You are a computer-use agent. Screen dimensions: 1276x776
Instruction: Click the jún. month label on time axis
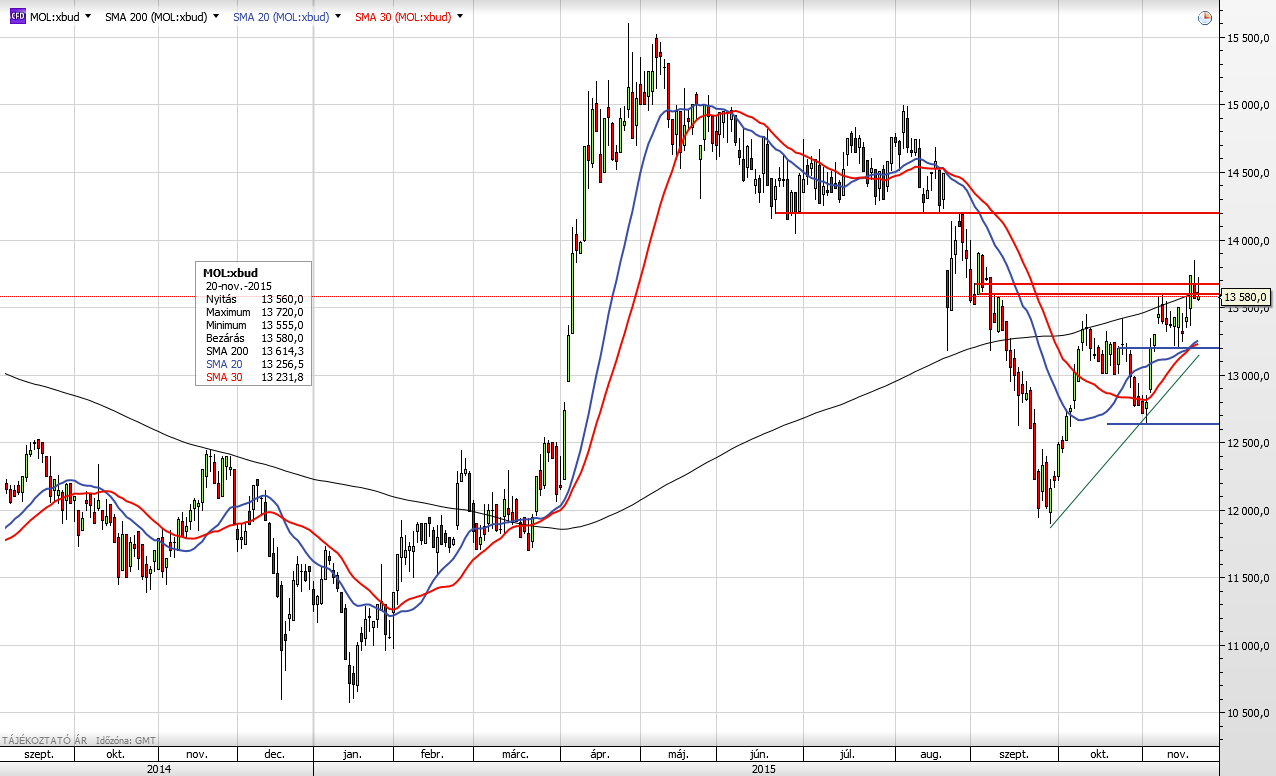759,754
